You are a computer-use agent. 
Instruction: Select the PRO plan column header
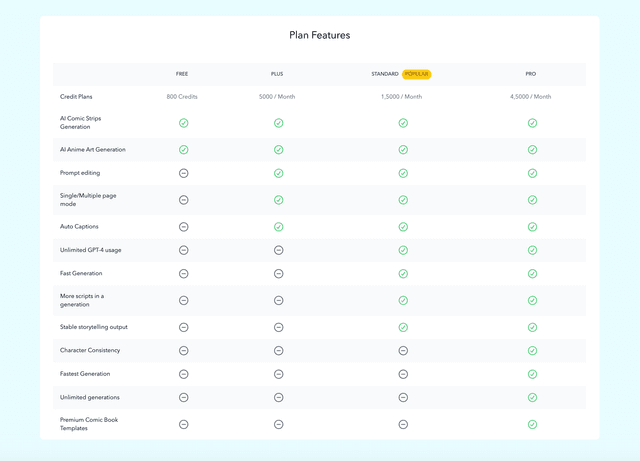coord(531,74)
